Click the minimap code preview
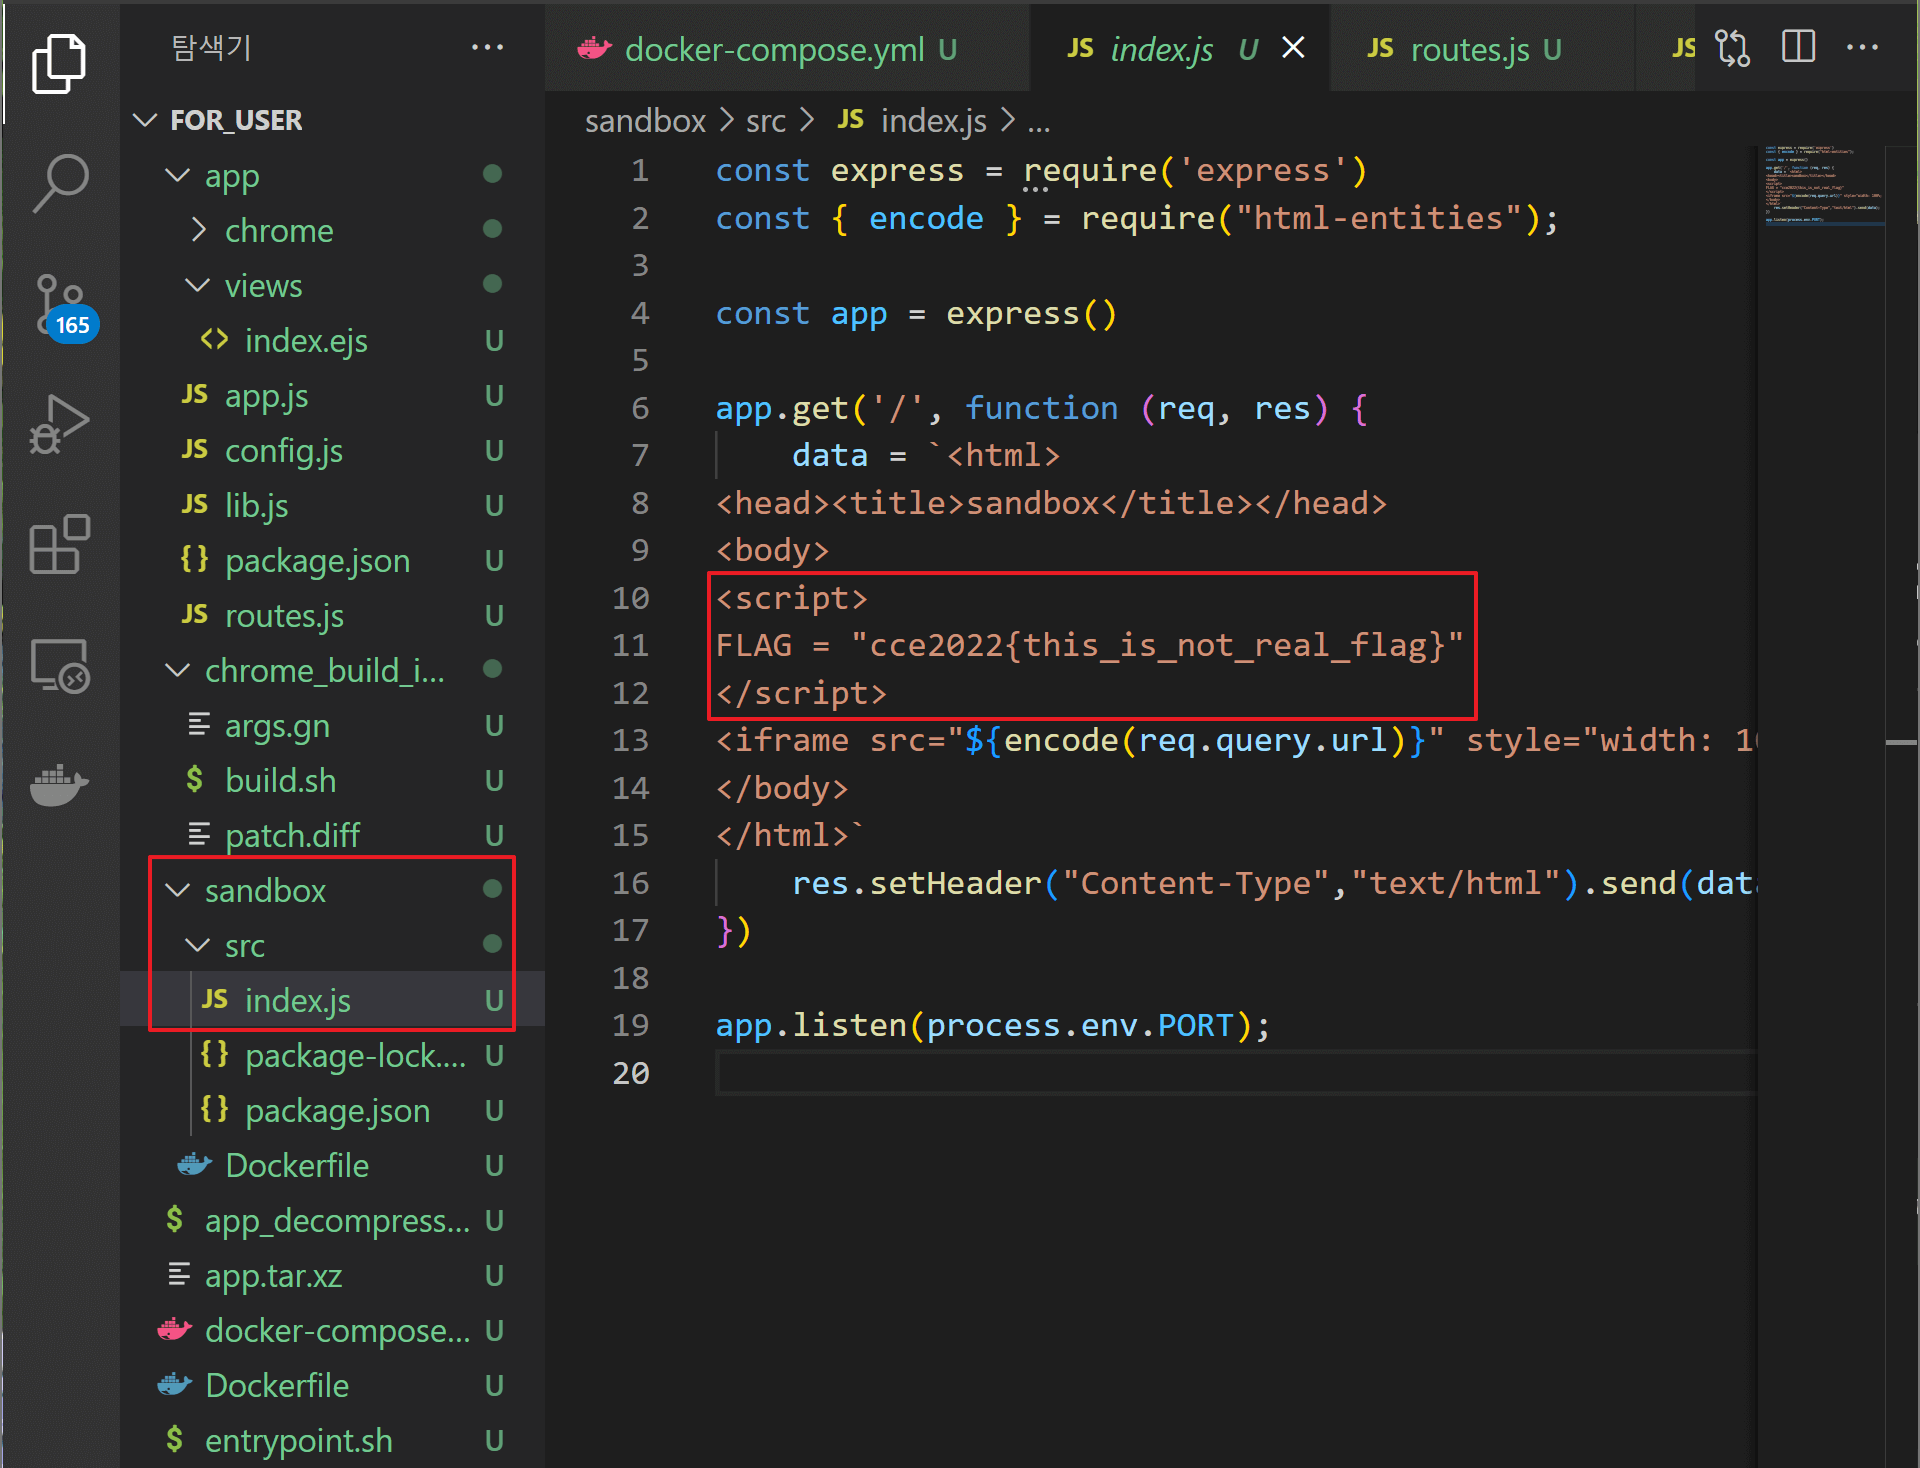 coord(1821,185)
